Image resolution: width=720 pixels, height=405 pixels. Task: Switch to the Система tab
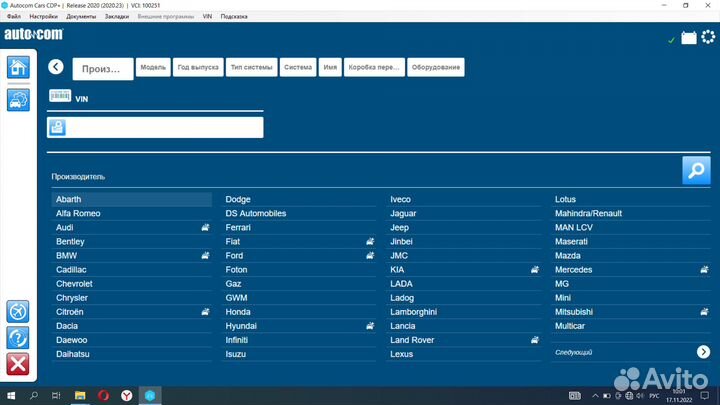point(298,67)
